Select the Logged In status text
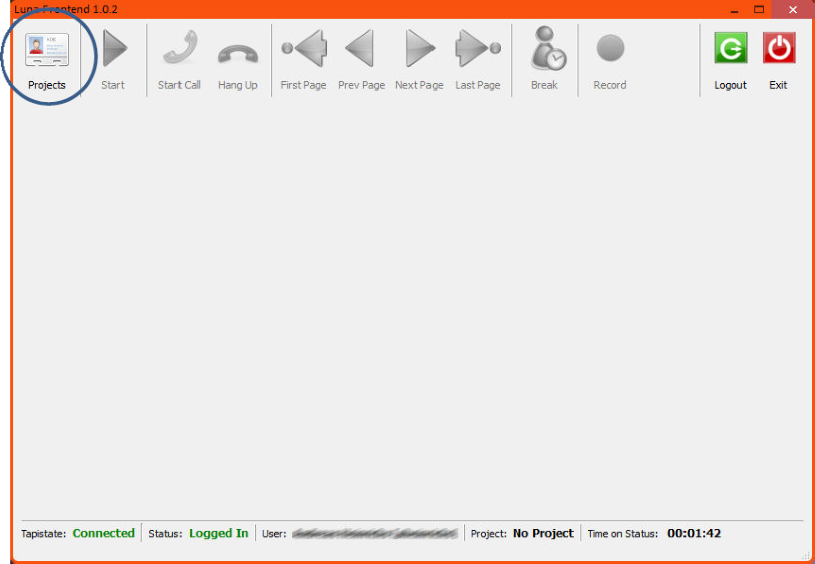Viewport: 815px width, 564px height. tap(218, 534)
